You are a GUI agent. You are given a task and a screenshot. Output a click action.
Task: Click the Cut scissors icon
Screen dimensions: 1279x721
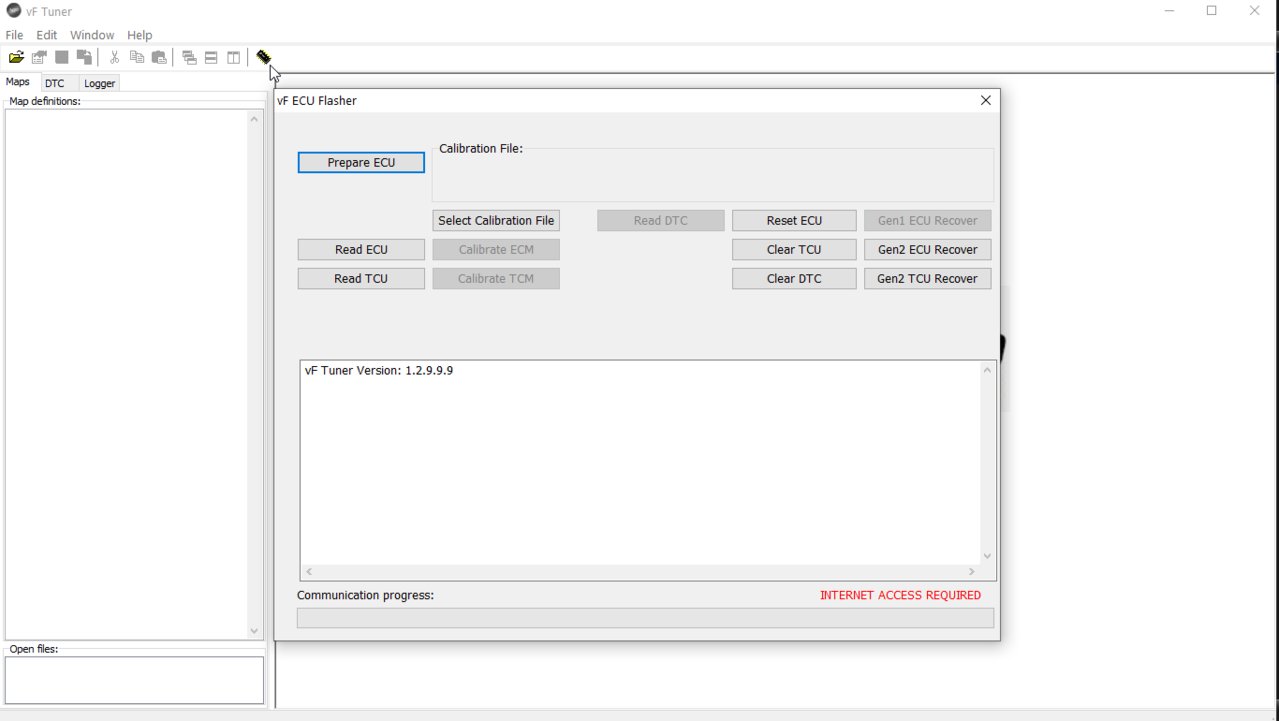coord(114,58)
